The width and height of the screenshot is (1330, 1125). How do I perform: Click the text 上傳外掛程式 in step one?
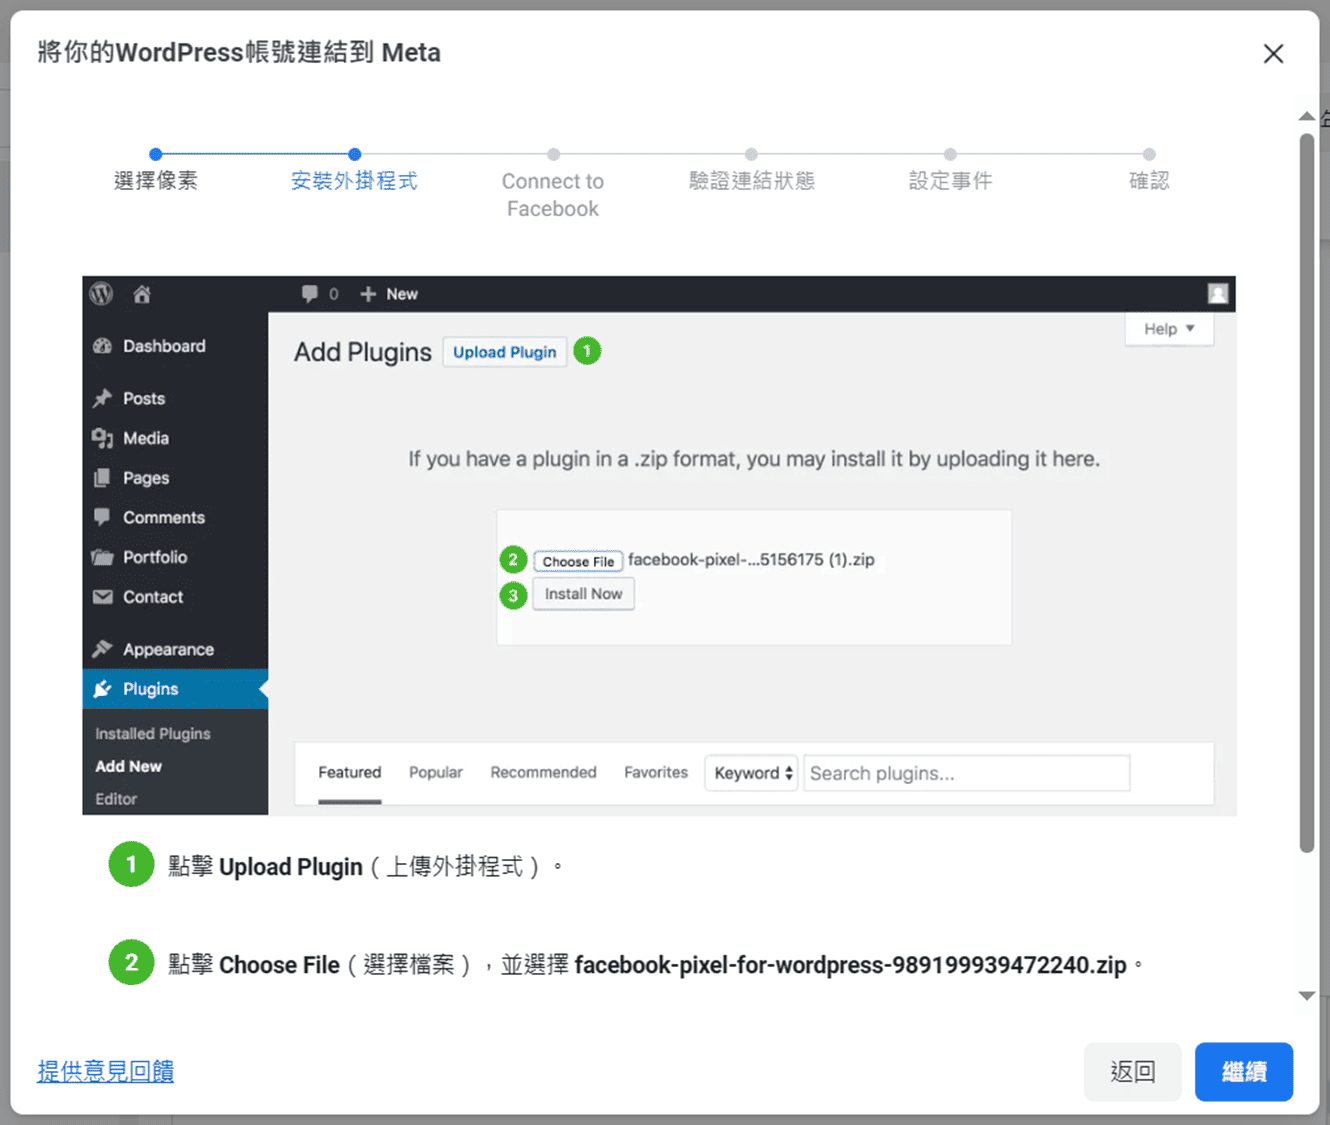(455, 866)
